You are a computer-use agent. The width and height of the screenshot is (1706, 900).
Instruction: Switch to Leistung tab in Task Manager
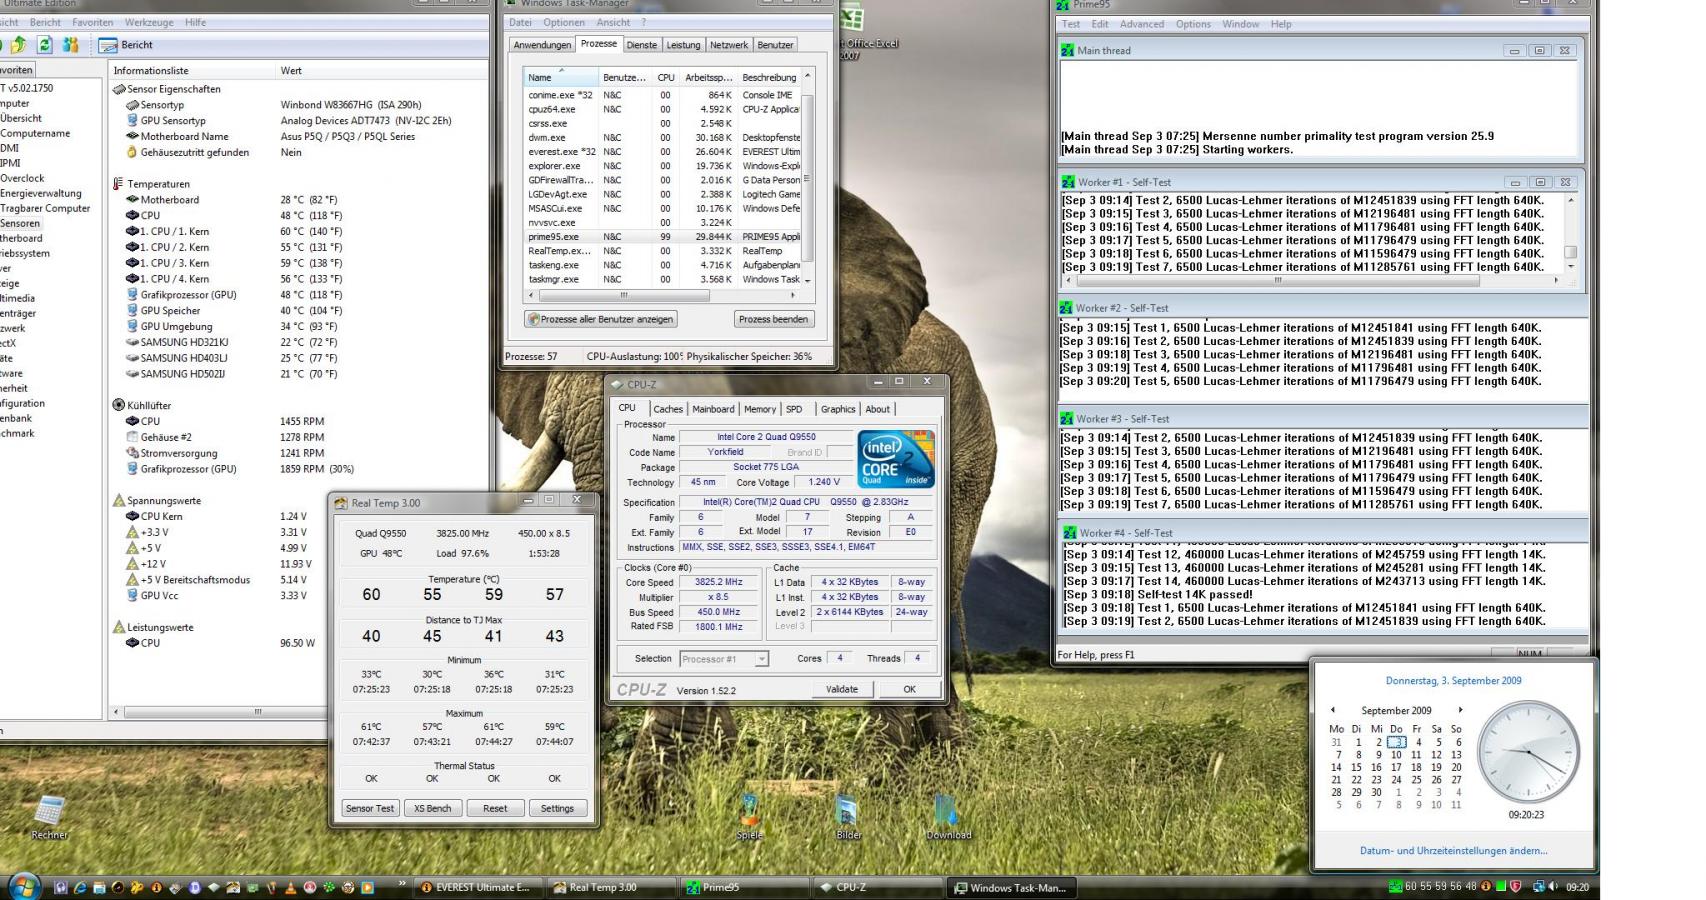[x=683, y=45]
